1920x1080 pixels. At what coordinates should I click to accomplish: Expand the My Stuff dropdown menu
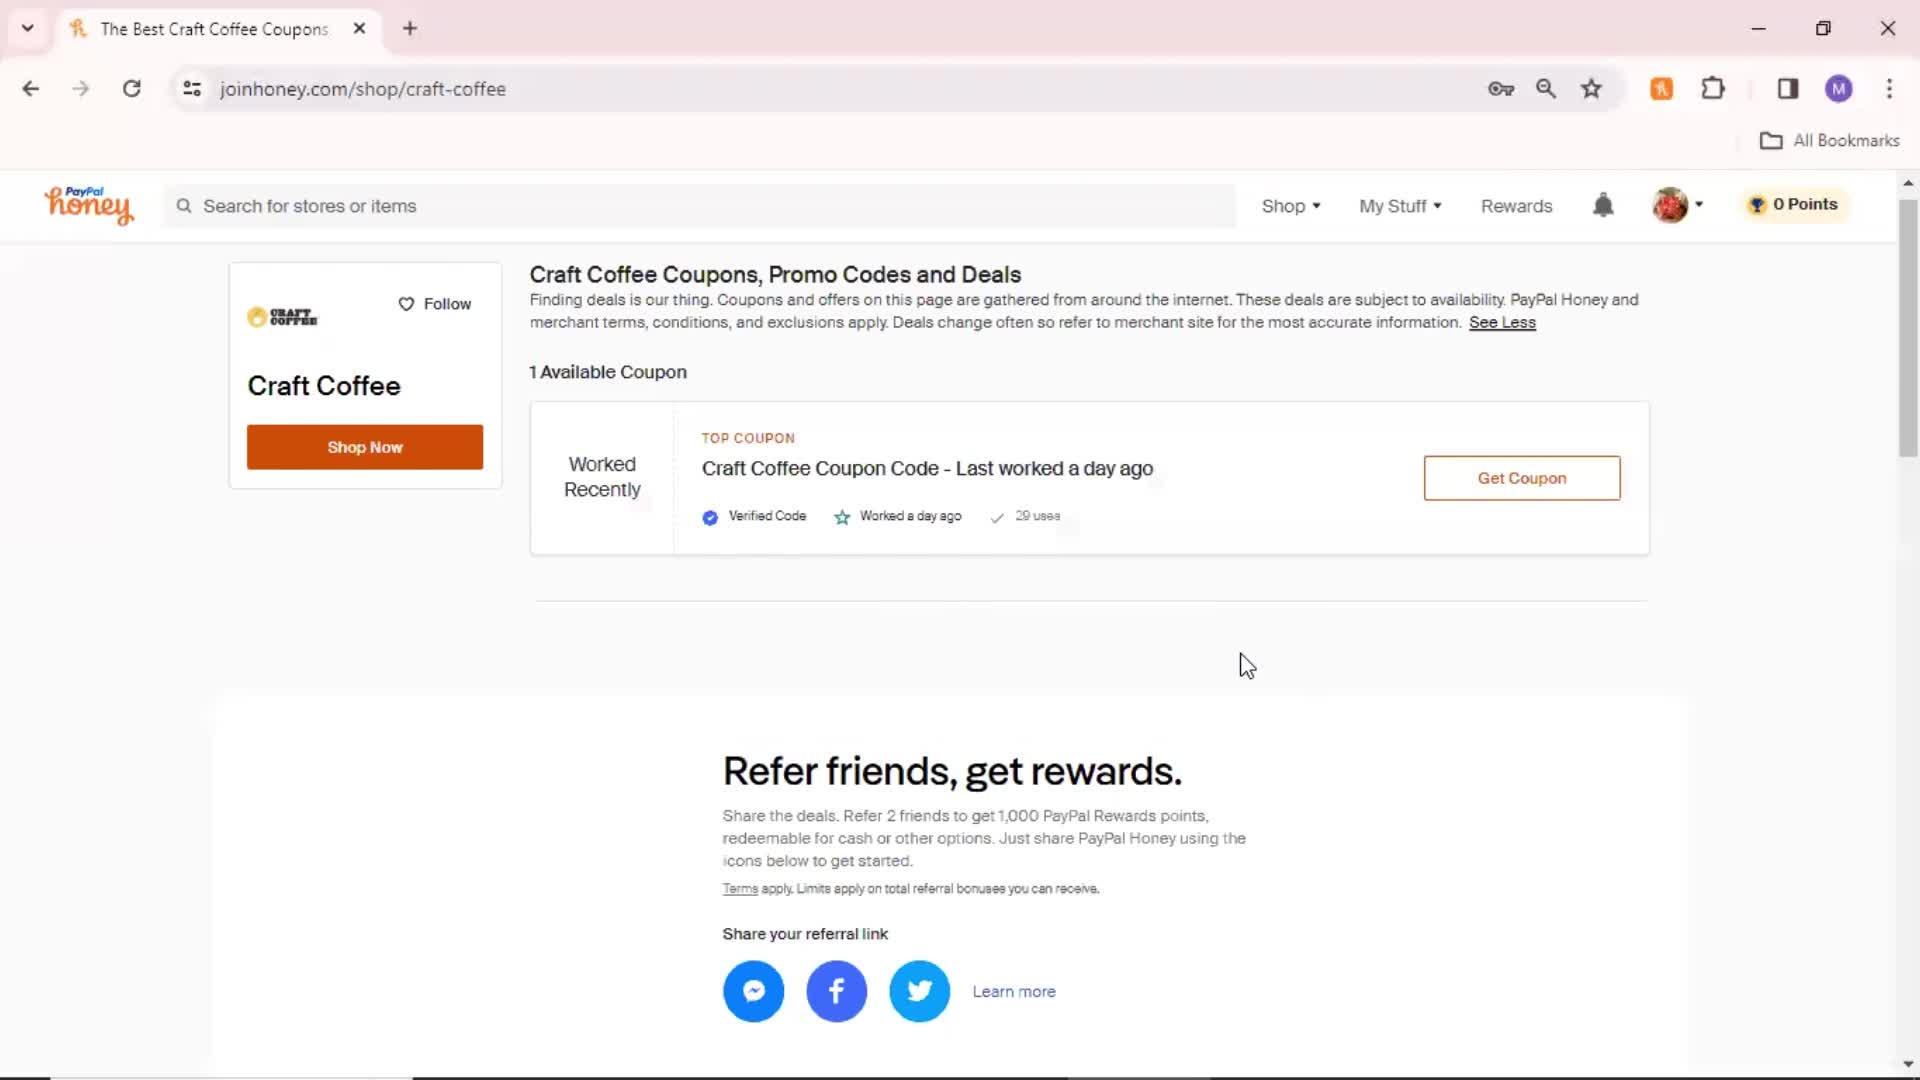(x=1400, y=206)
